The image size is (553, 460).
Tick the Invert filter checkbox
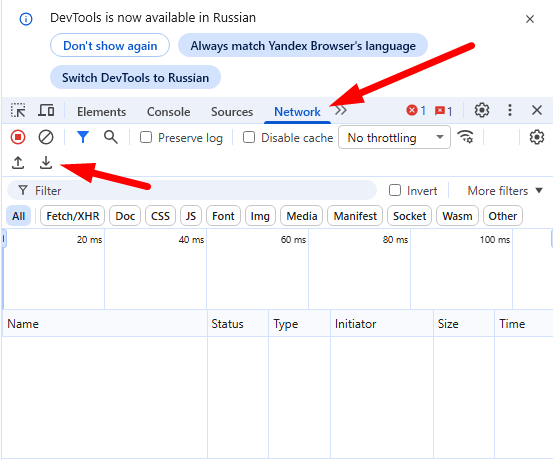pos(395,190)
